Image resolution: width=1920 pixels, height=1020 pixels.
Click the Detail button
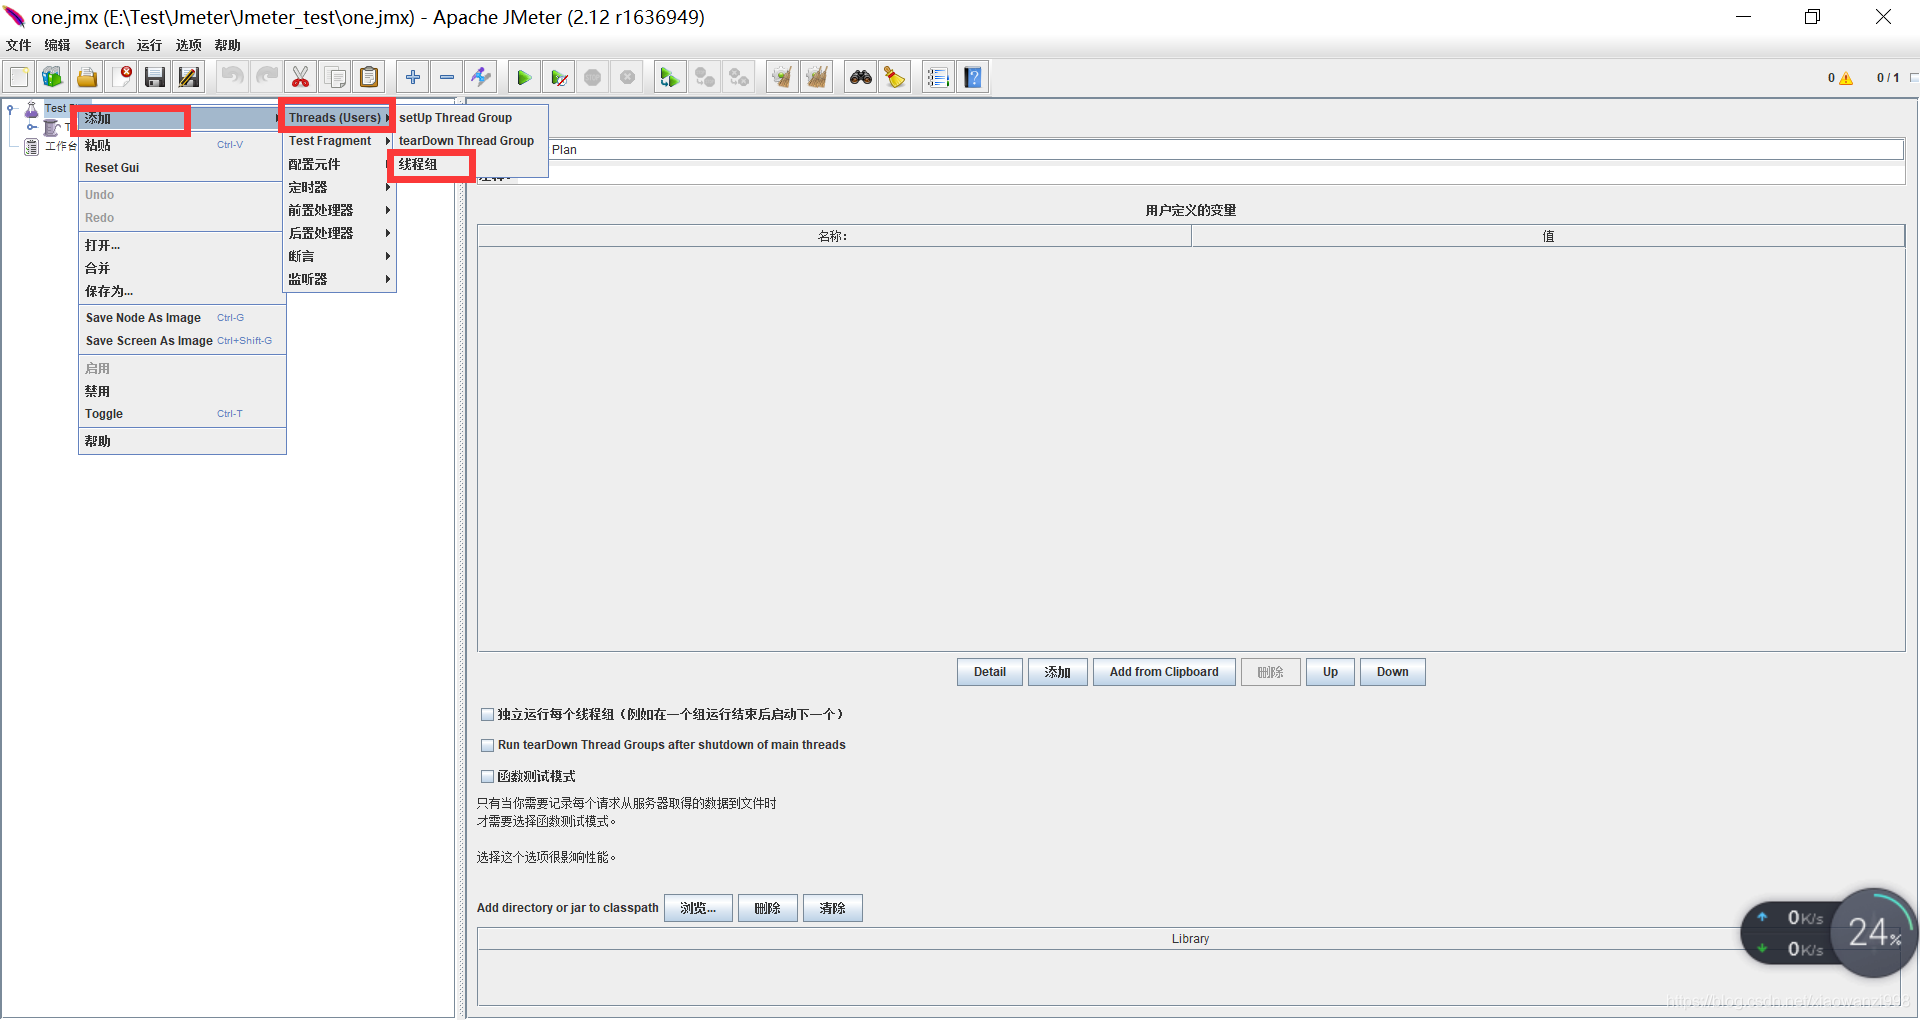click(x=990, y=672)
